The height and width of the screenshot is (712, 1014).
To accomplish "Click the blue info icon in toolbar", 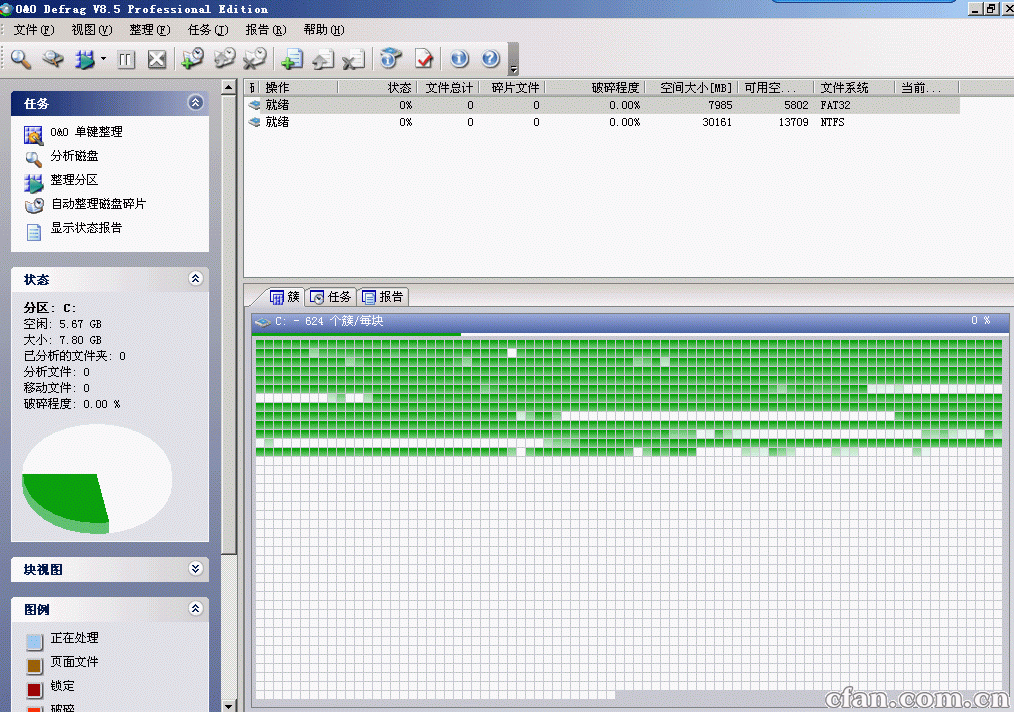I will pyautogui.click(x=460, y=59).
